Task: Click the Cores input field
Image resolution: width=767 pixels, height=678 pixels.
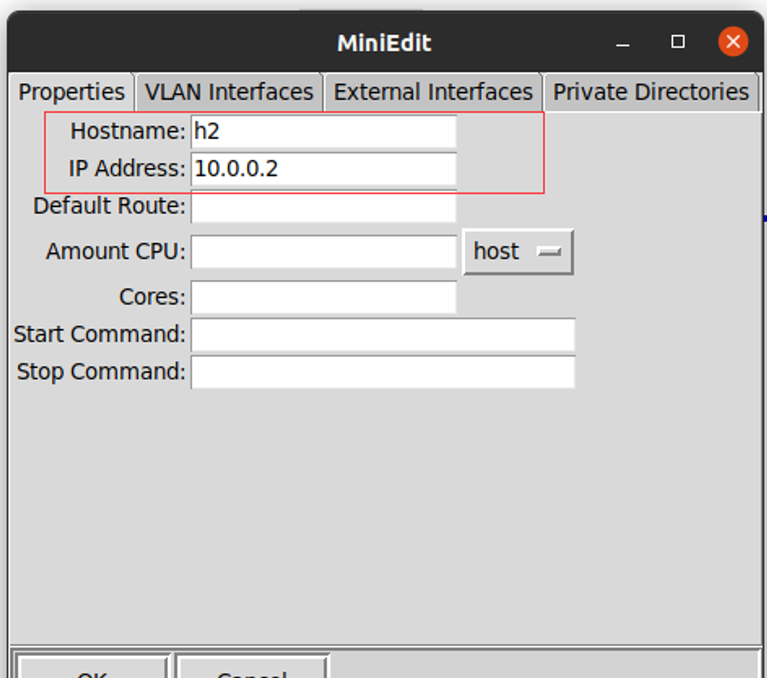Action: click(324, 297)
